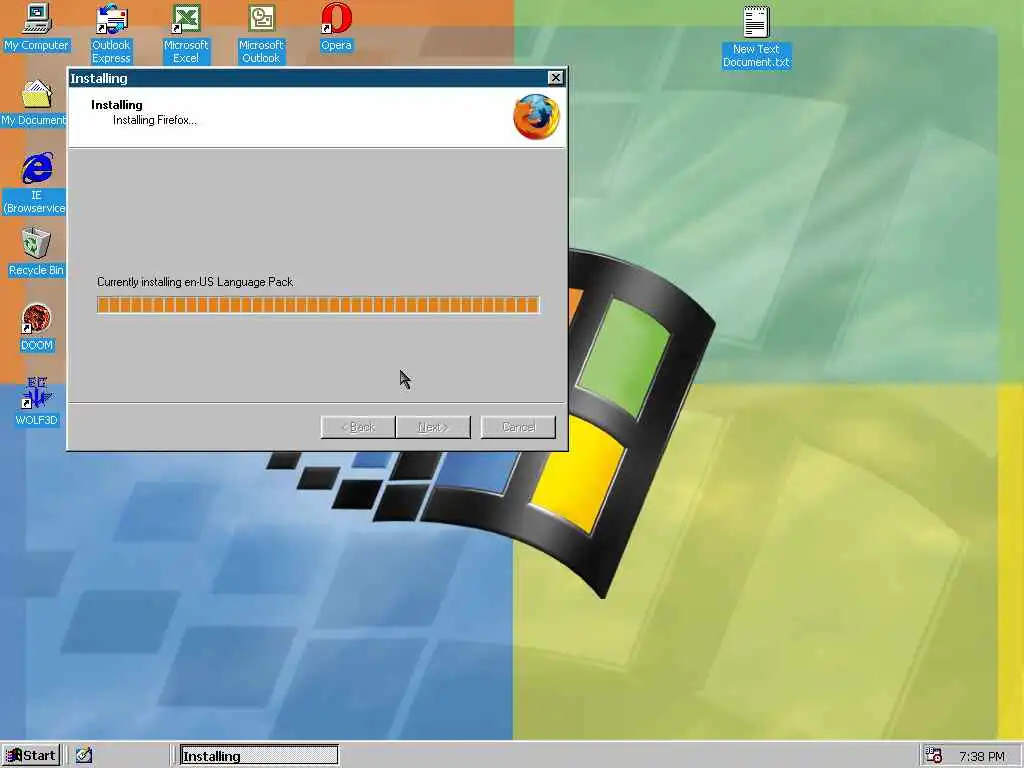Click the quick launch icon beside Start
Image resolution: width=1024 pixels, height=768 pixels.
84,755
